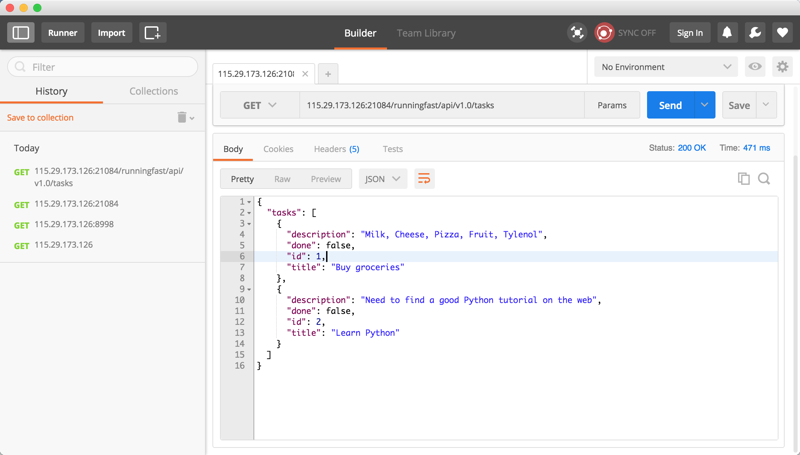Open the response Cookies tab
Screen dimensions: 800x455
[278, 149]
